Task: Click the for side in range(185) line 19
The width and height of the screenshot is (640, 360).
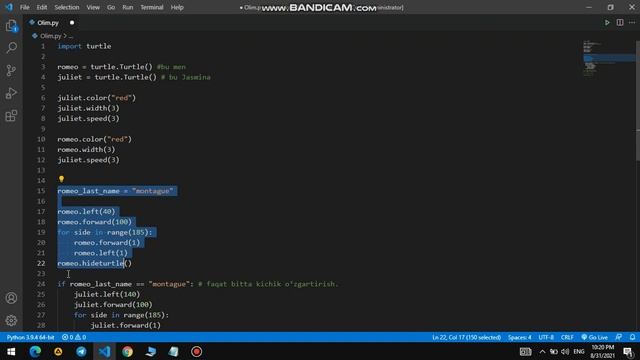Action: pyautogui.click(x=104, y=232)
